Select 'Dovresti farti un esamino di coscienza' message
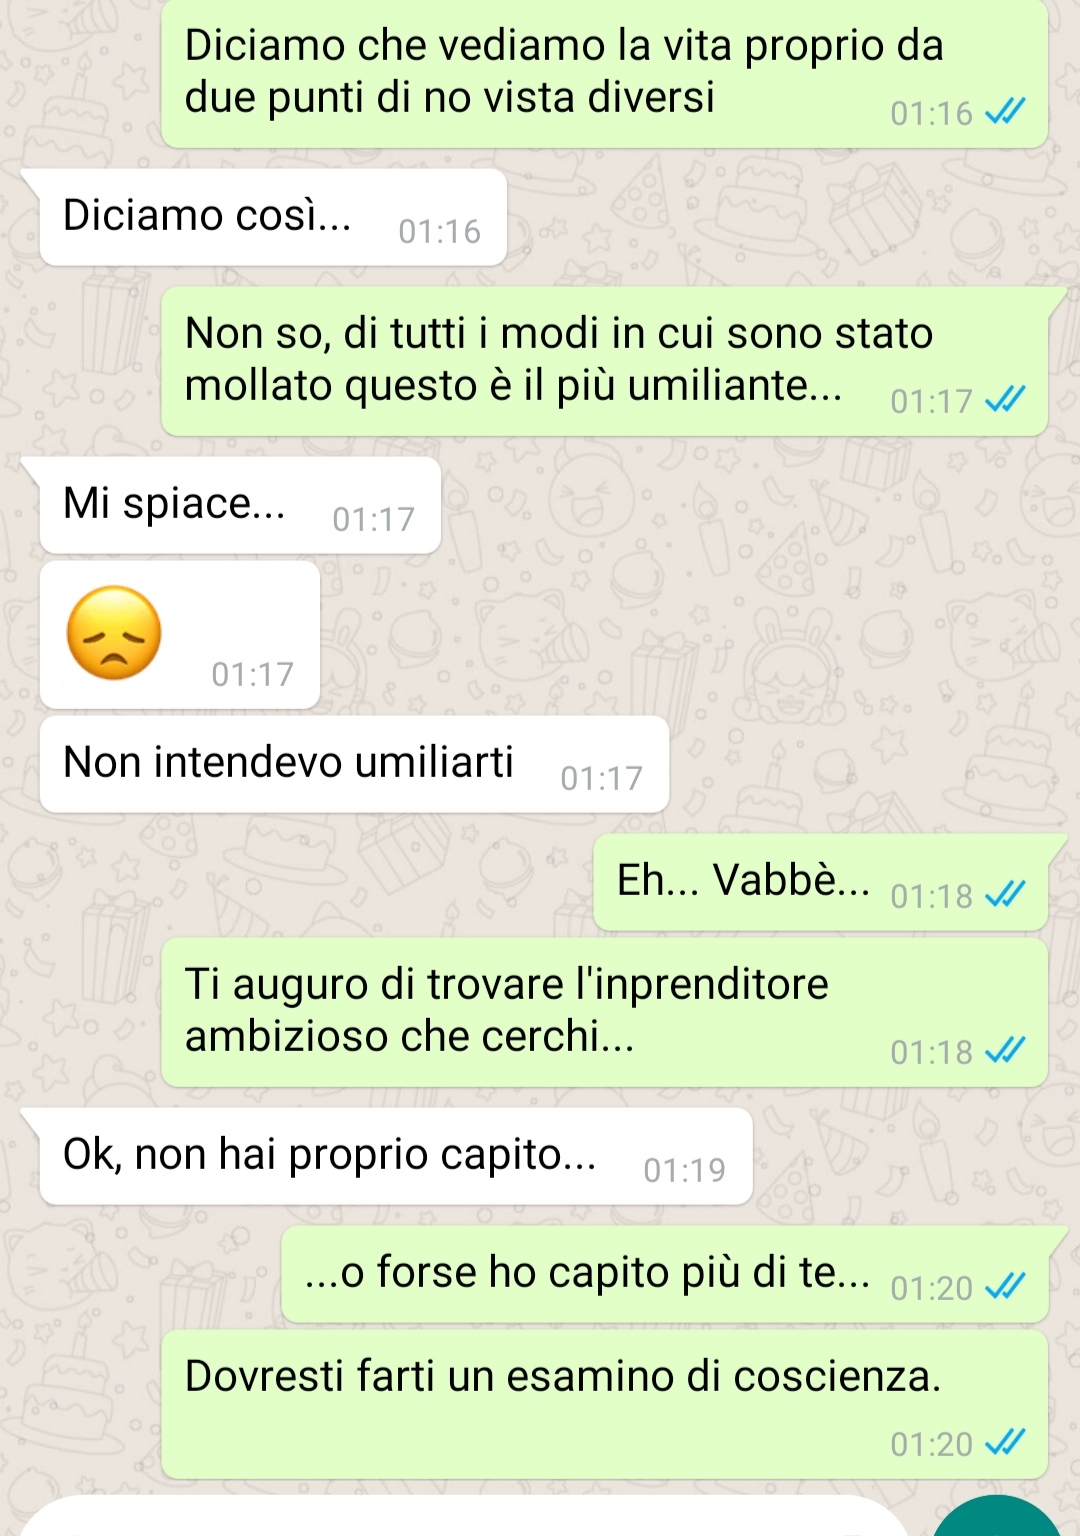Viewport: 1080px width, 1536px height. click(604, 1404)
